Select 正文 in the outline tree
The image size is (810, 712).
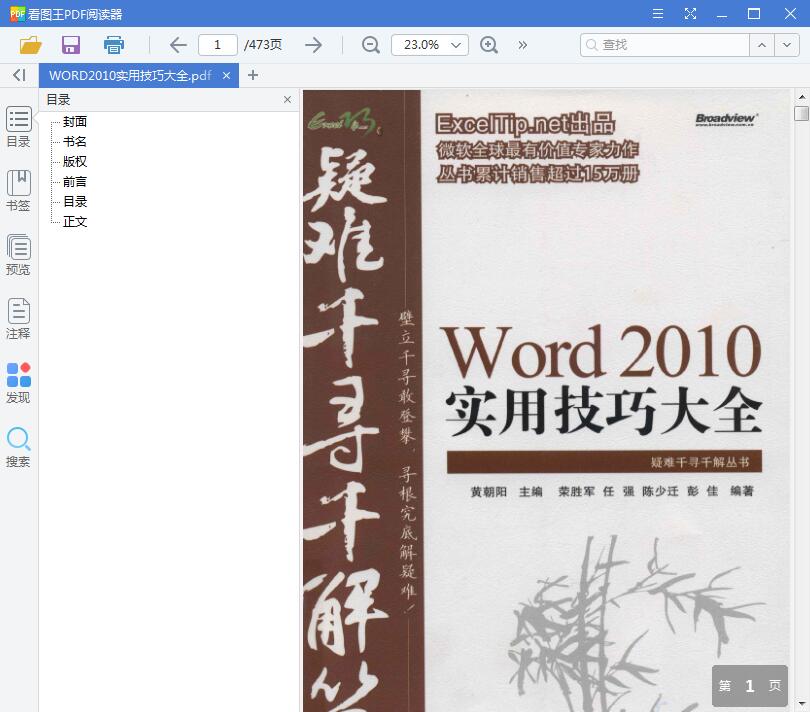click(x=75, y=222)
